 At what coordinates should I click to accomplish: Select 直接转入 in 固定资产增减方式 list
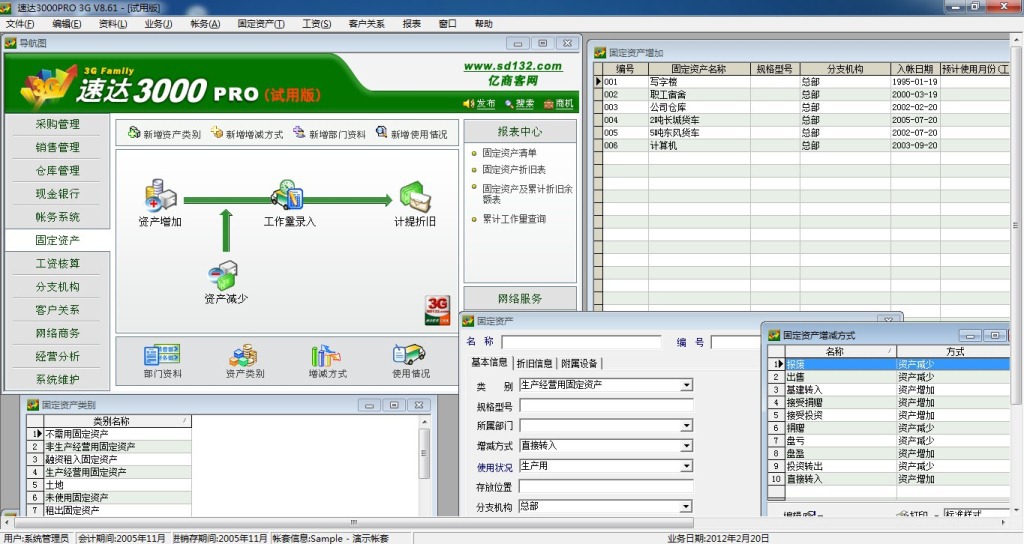click(x=888, y=479)
